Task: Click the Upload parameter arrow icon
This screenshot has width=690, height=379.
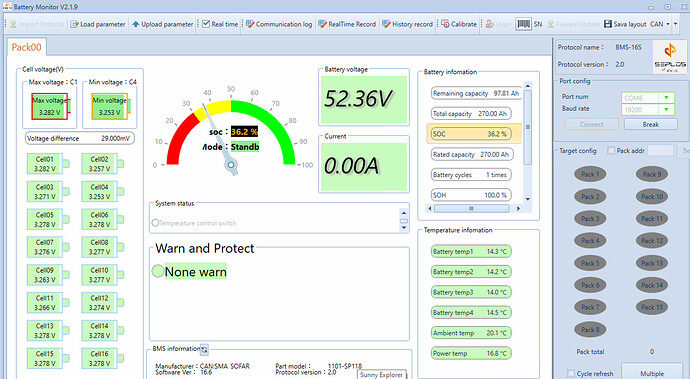Action: 136,24
